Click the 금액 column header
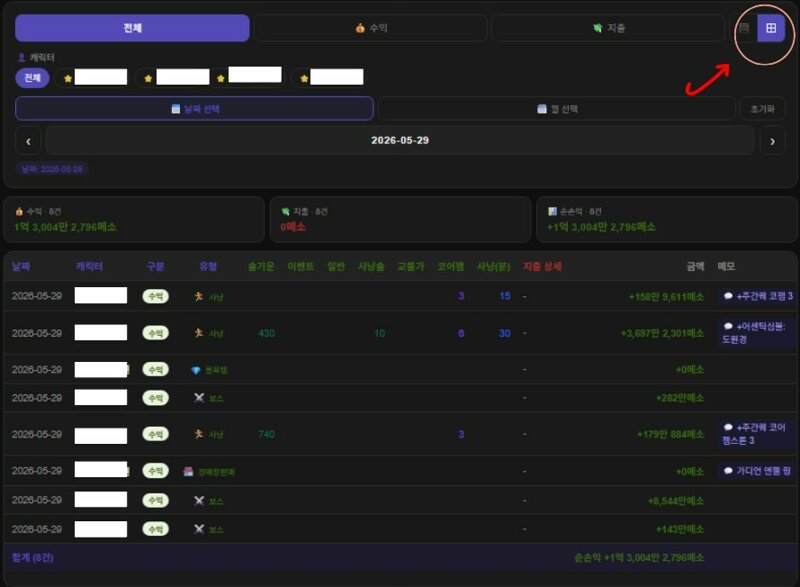This screenshot has height=587, width=800. [695, 266]
